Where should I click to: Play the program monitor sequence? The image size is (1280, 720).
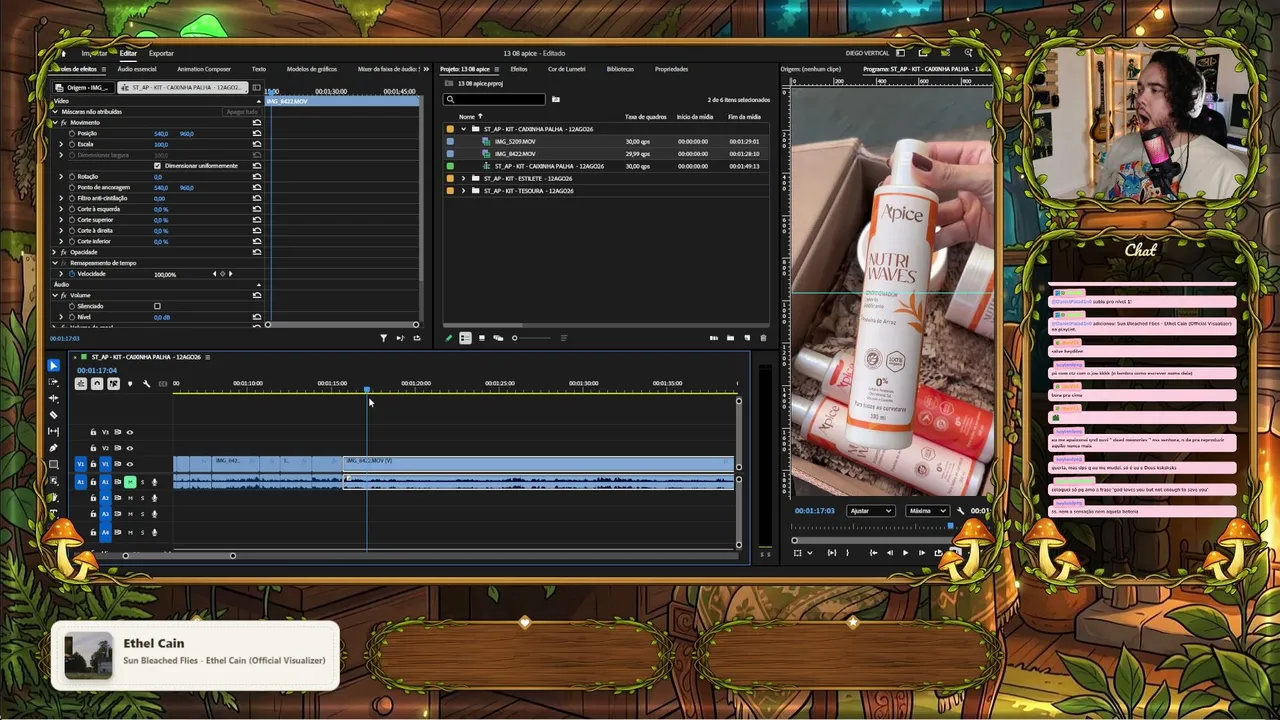(906, 553)
